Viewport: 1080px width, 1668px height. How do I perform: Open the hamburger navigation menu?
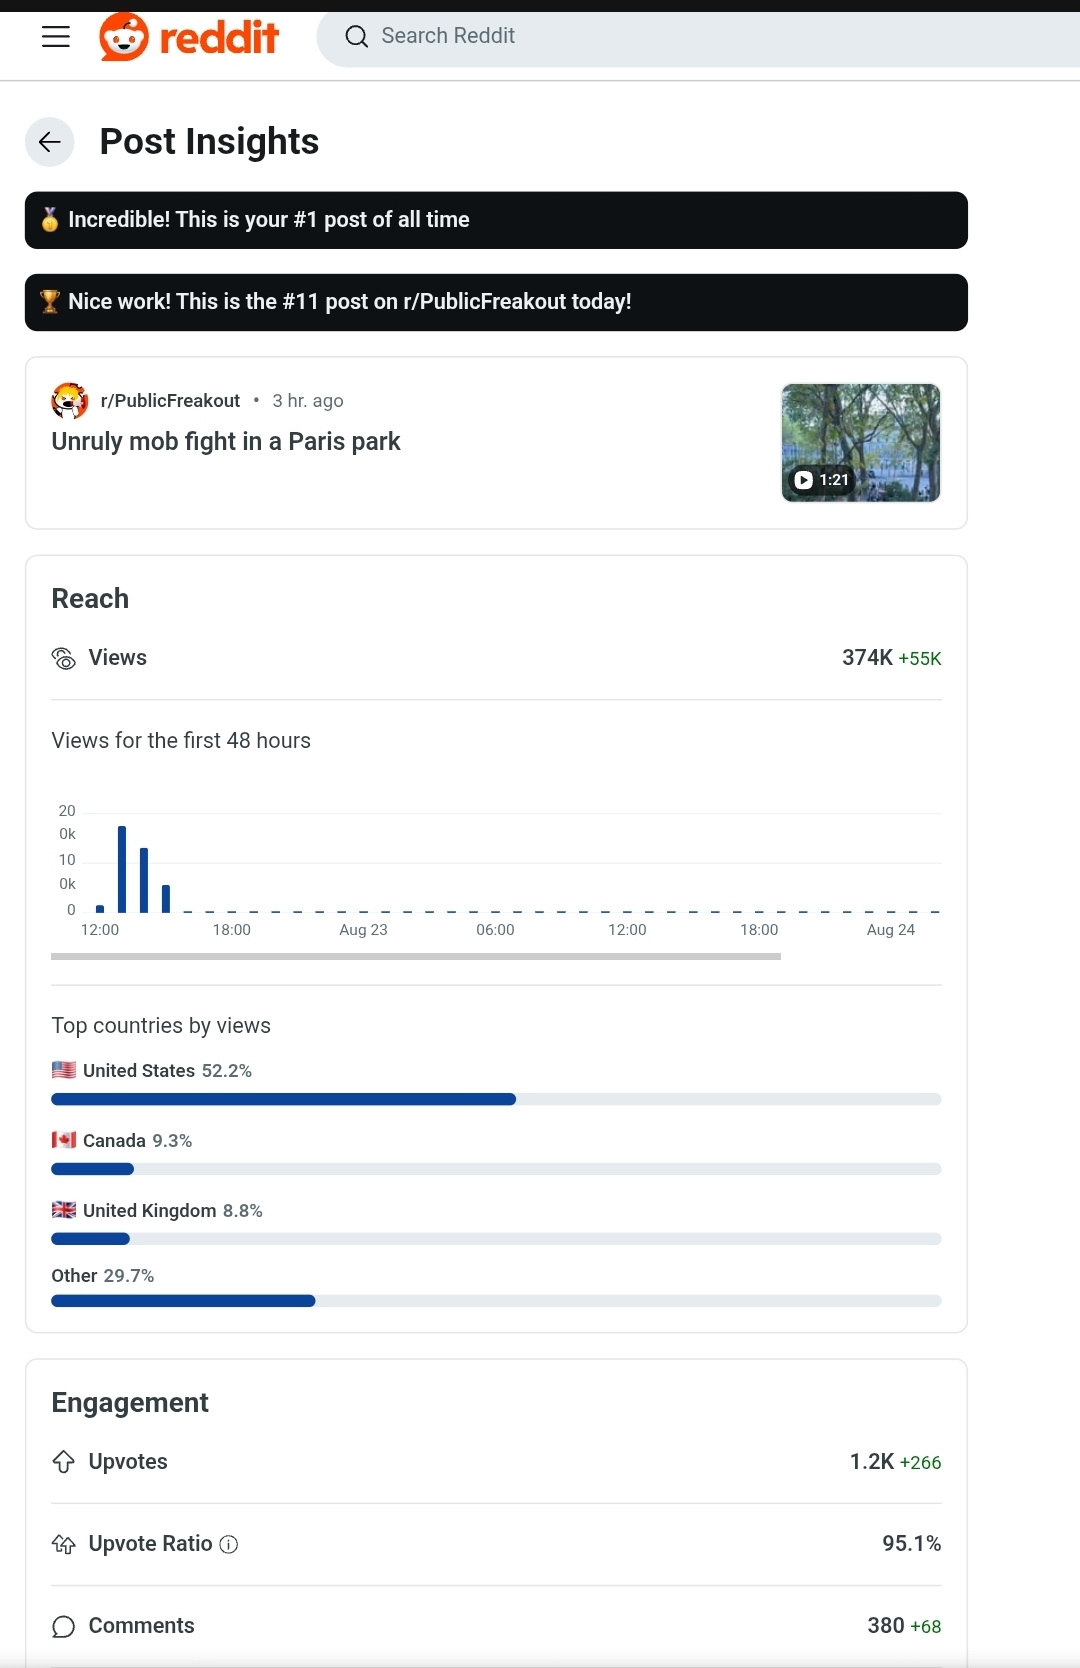56,37
